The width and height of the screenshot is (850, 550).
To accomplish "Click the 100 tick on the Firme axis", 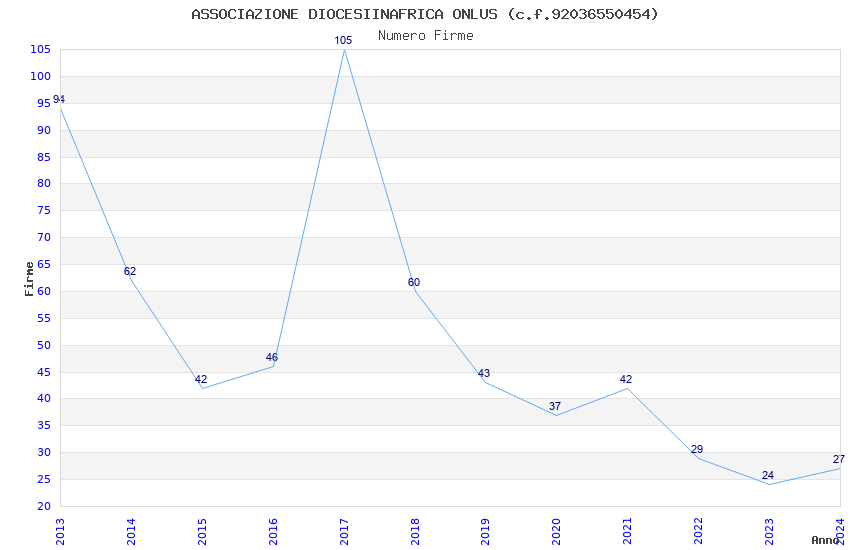I will tap(41, 76).
